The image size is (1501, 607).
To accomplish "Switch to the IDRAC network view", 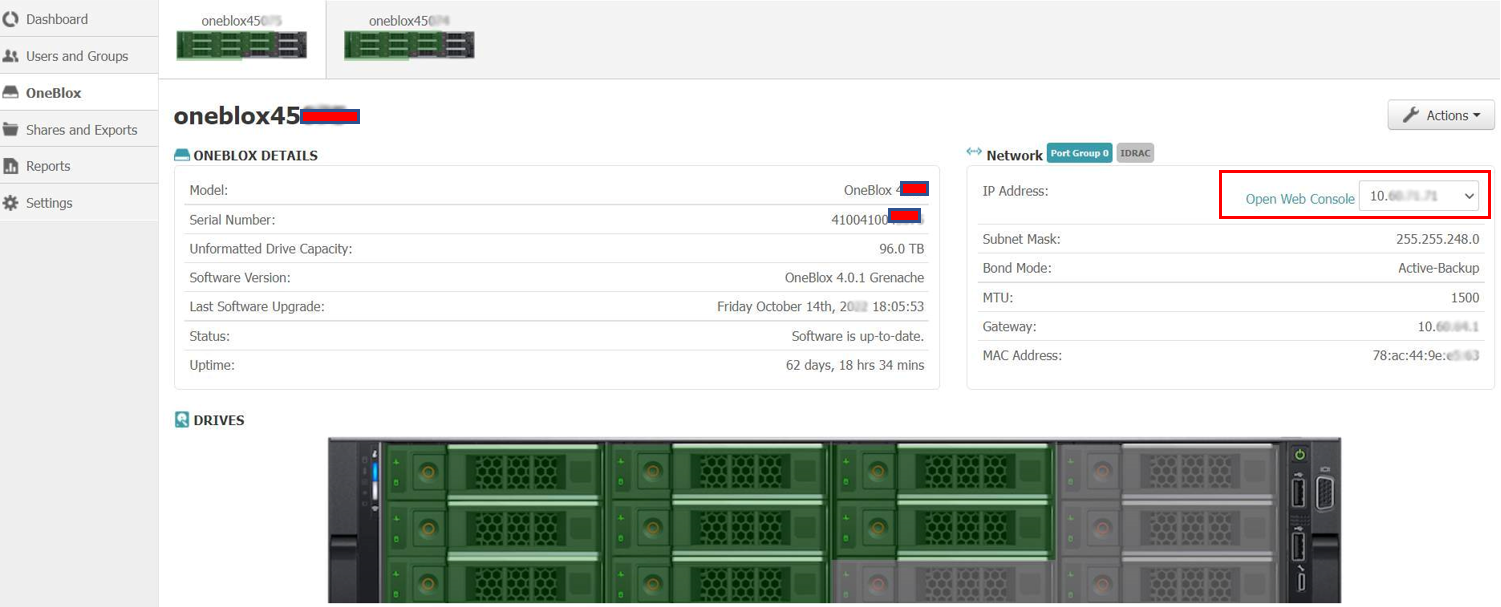I will [1135, 152].
